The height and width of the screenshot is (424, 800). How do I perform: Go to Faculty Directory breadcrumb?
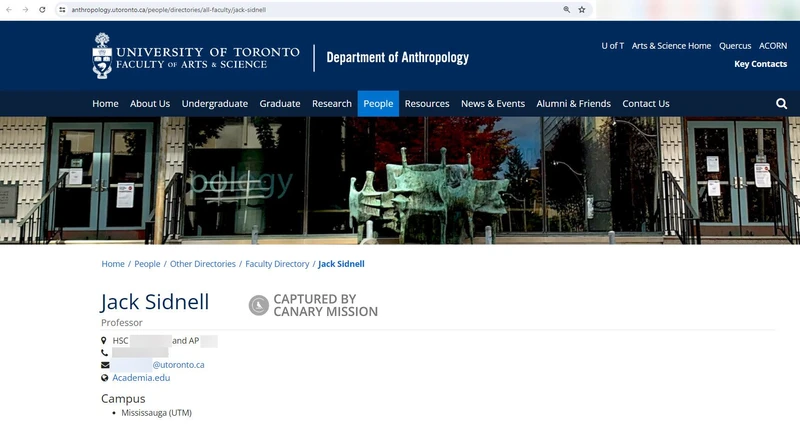(x=277, y=264)
